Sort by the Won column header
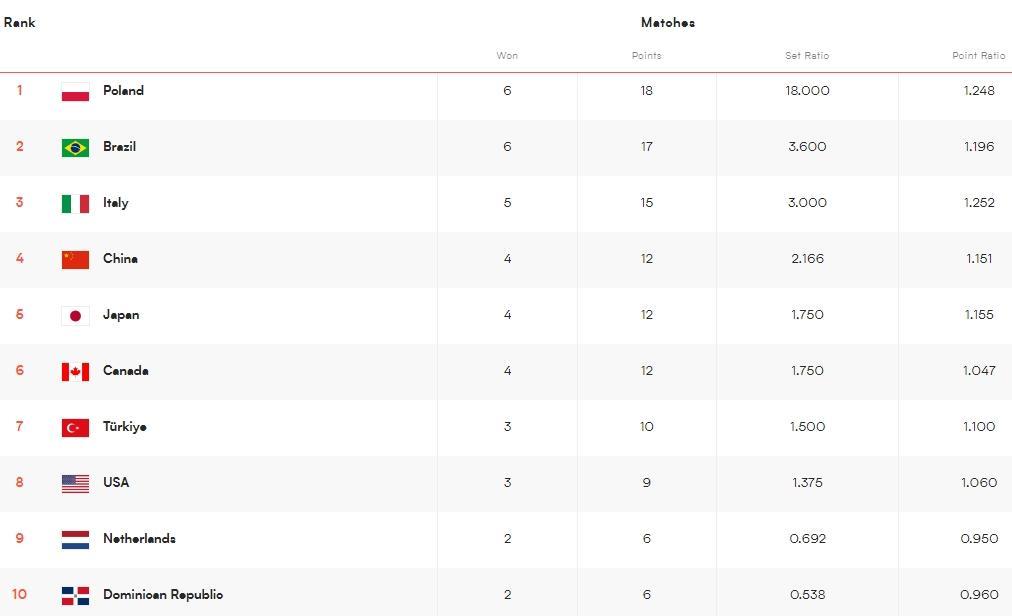 click(507, 56)
